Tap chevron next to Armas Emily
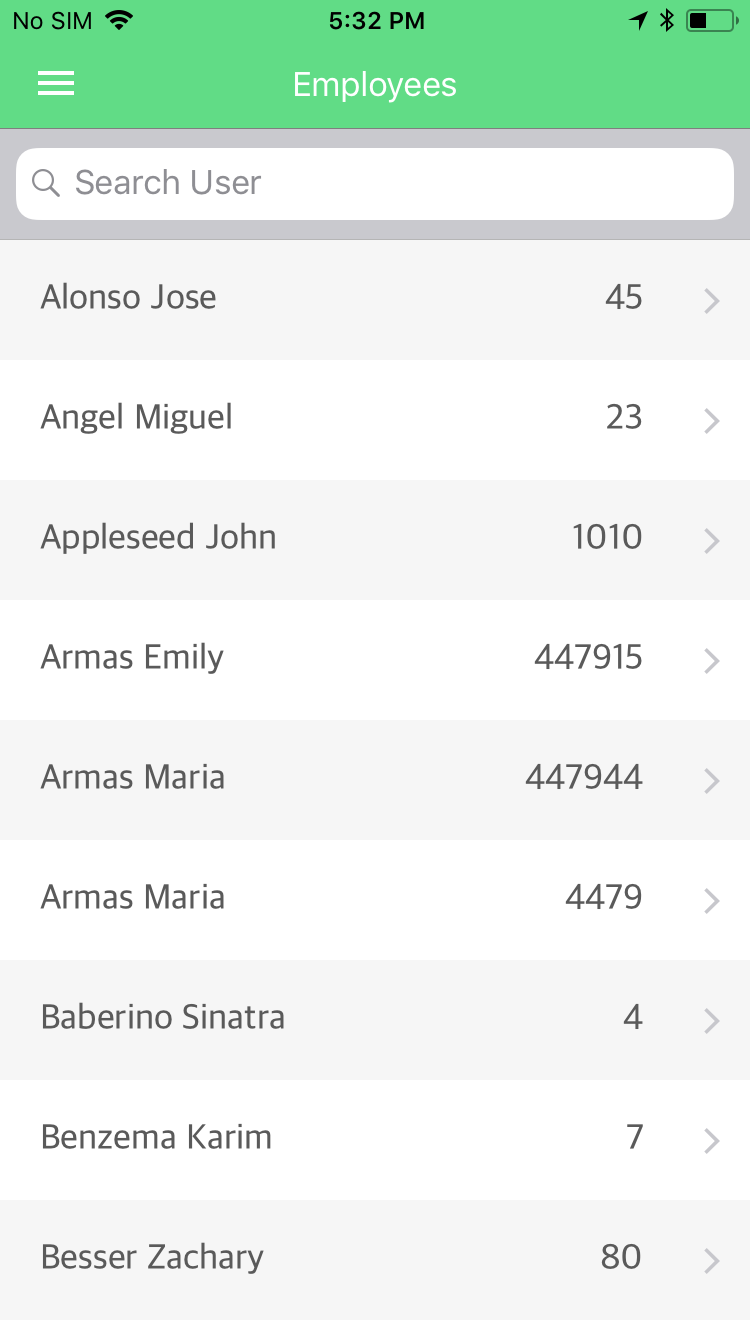 coord(711,660)
